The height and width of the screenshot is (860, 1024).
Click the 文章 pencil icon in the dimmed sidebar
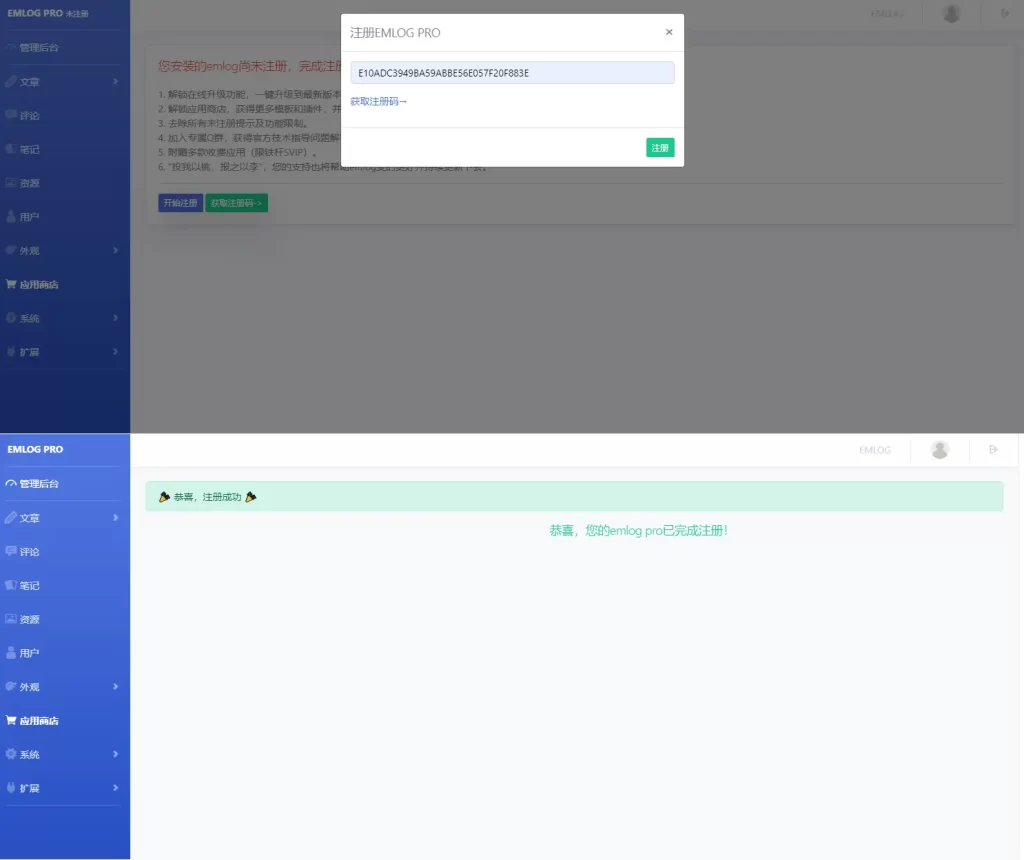point(11,82)
